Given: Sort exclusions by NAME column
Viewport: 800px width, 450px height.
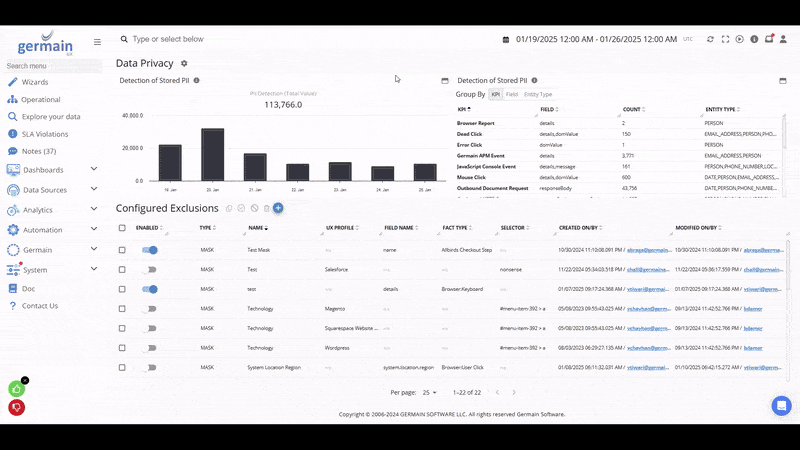Looking at the screenshot, I should (258, 228).
